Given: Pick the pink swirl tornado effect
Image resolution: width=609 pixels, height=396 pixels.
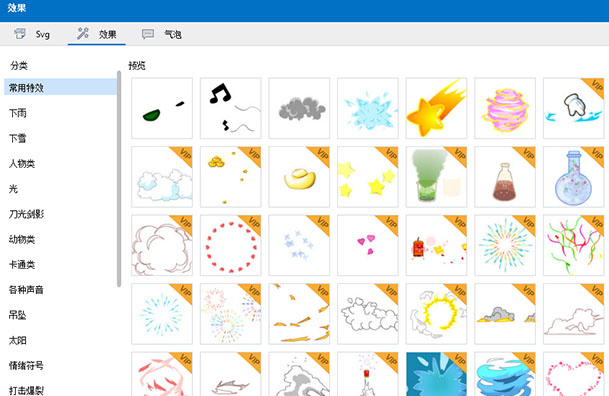Looking at the screenshot, I should [x=505, y=108].
